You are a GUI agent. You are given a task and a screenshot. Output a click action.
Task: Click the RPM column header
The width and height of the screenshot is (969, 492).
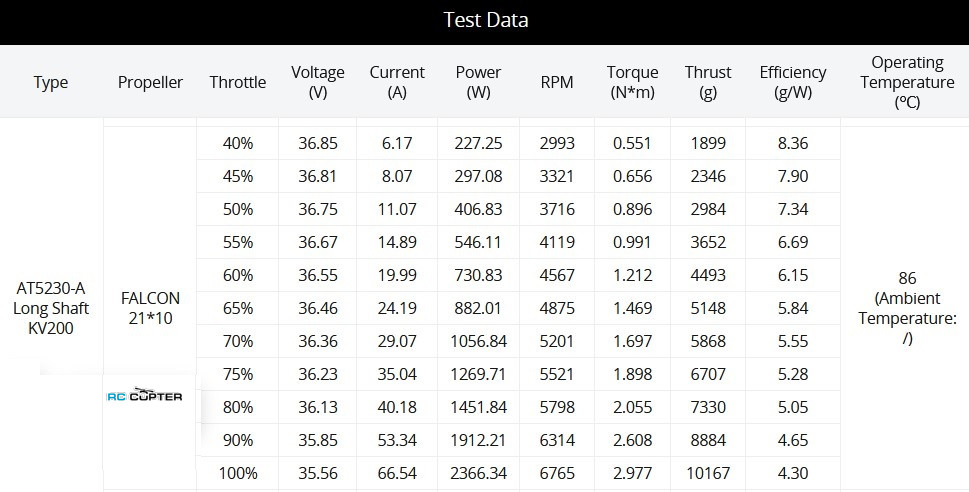[x=556, y=82]
